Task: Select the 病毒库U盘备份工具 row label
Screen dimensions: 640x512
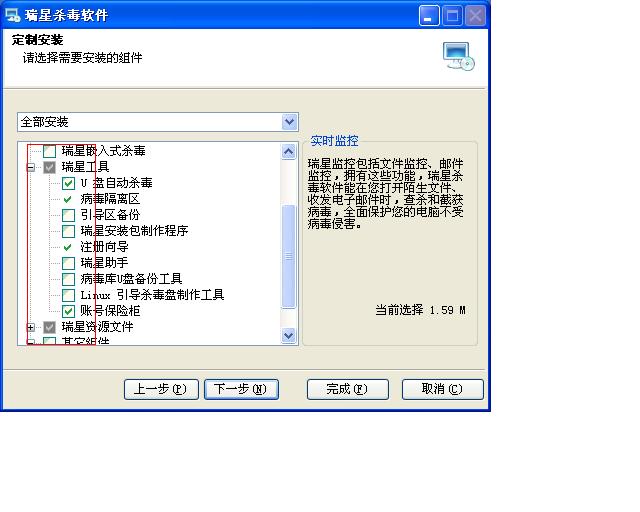Action: pyautogui.click(x=131, y=279)
